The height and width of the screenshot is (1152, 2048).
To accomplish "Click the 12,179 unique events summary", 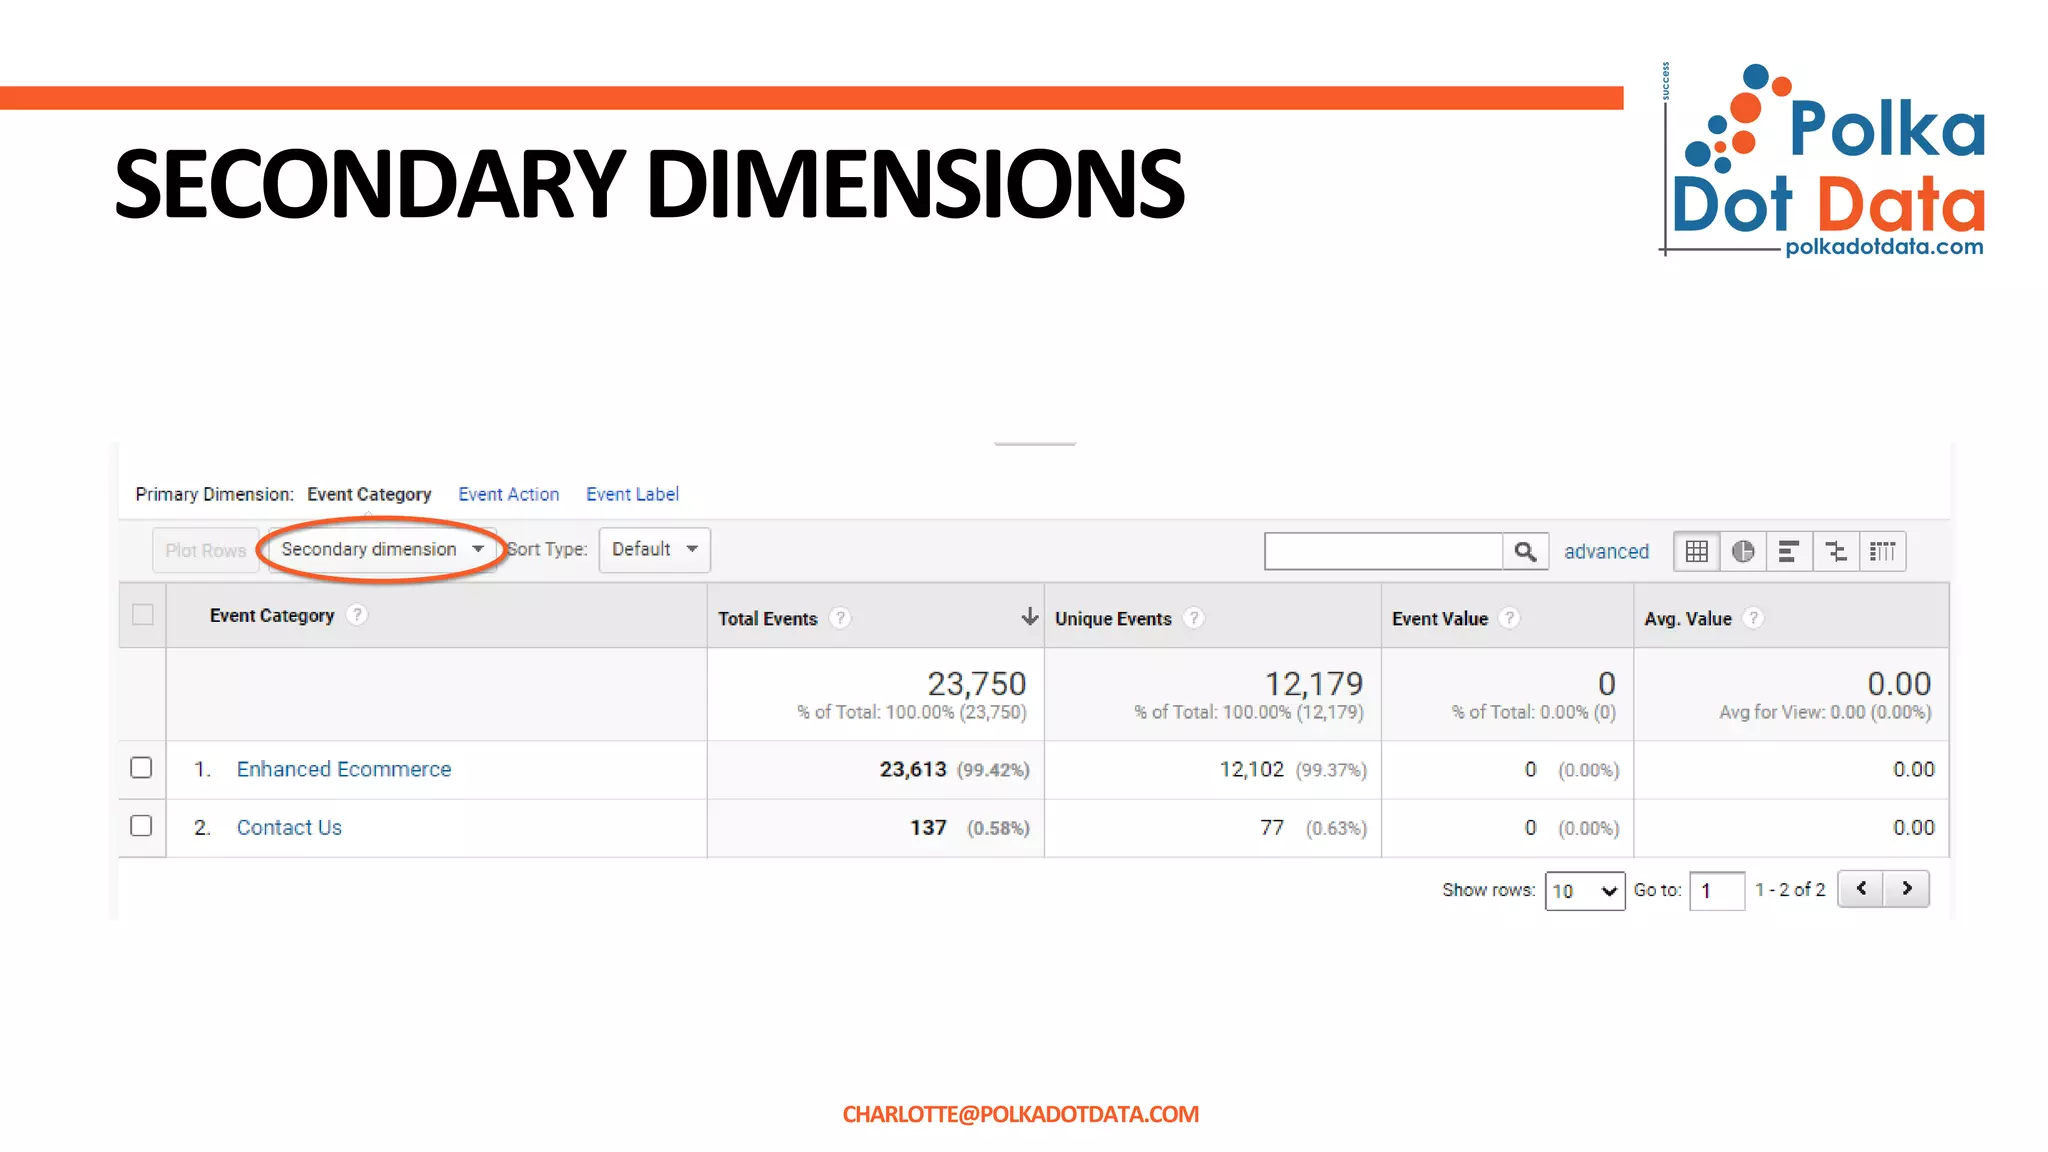I will click(1314, 683).
